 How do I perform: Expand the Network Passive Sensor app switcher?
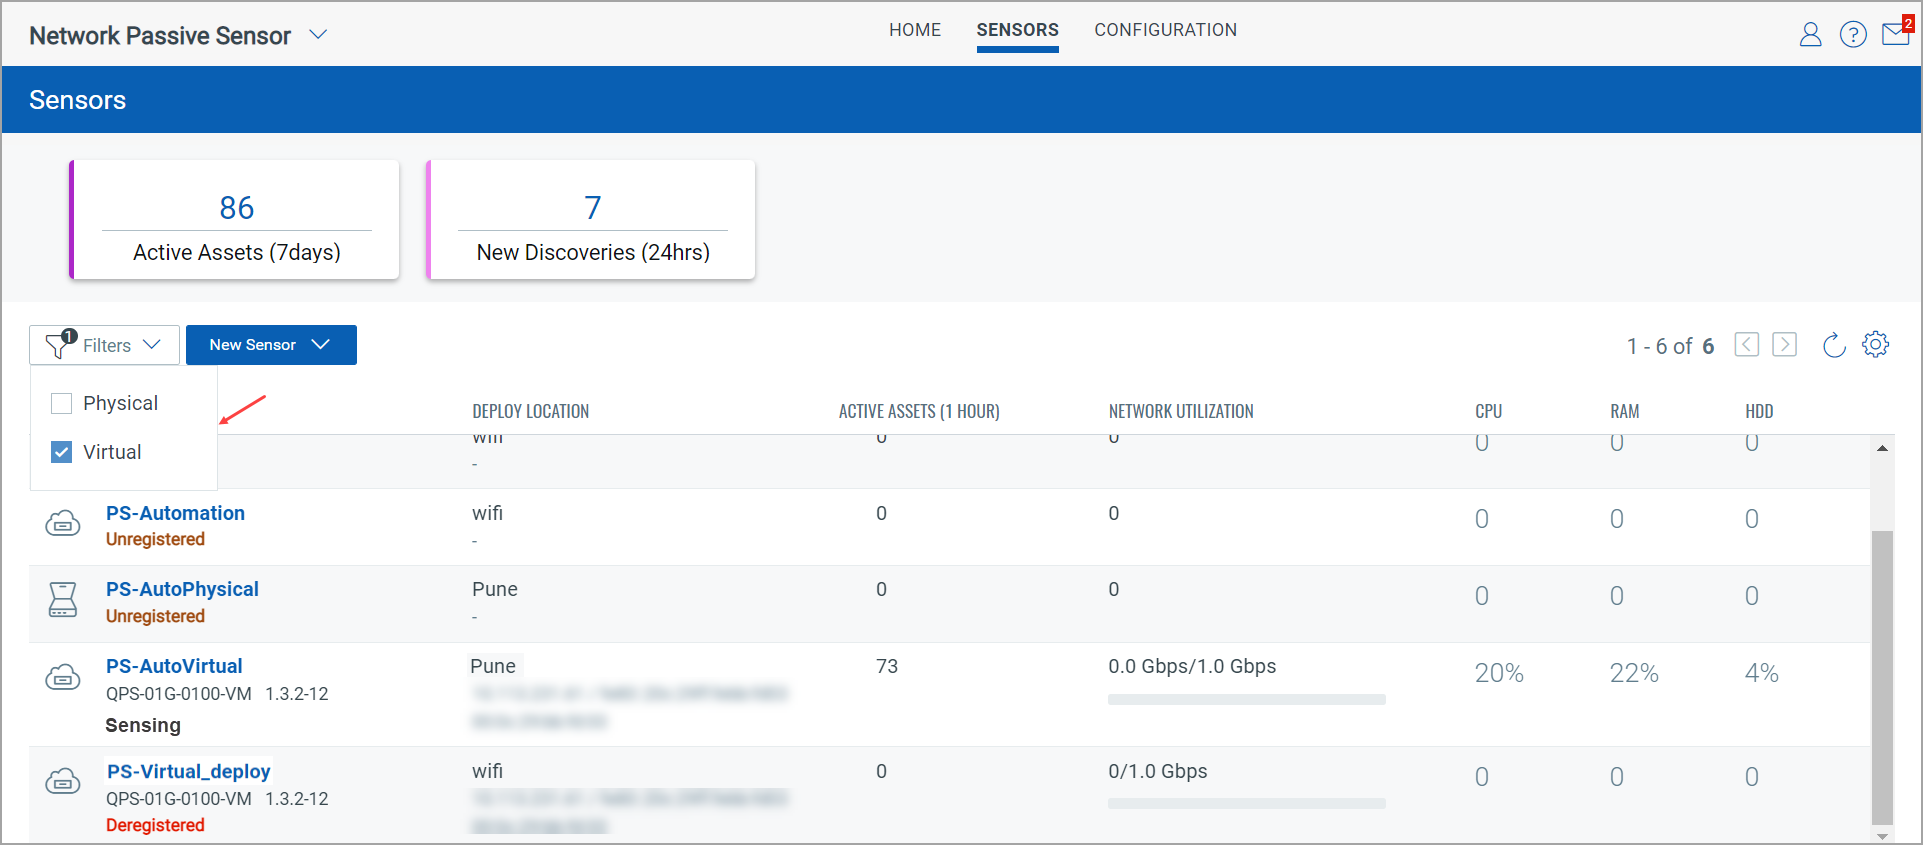tap(318, 35)
